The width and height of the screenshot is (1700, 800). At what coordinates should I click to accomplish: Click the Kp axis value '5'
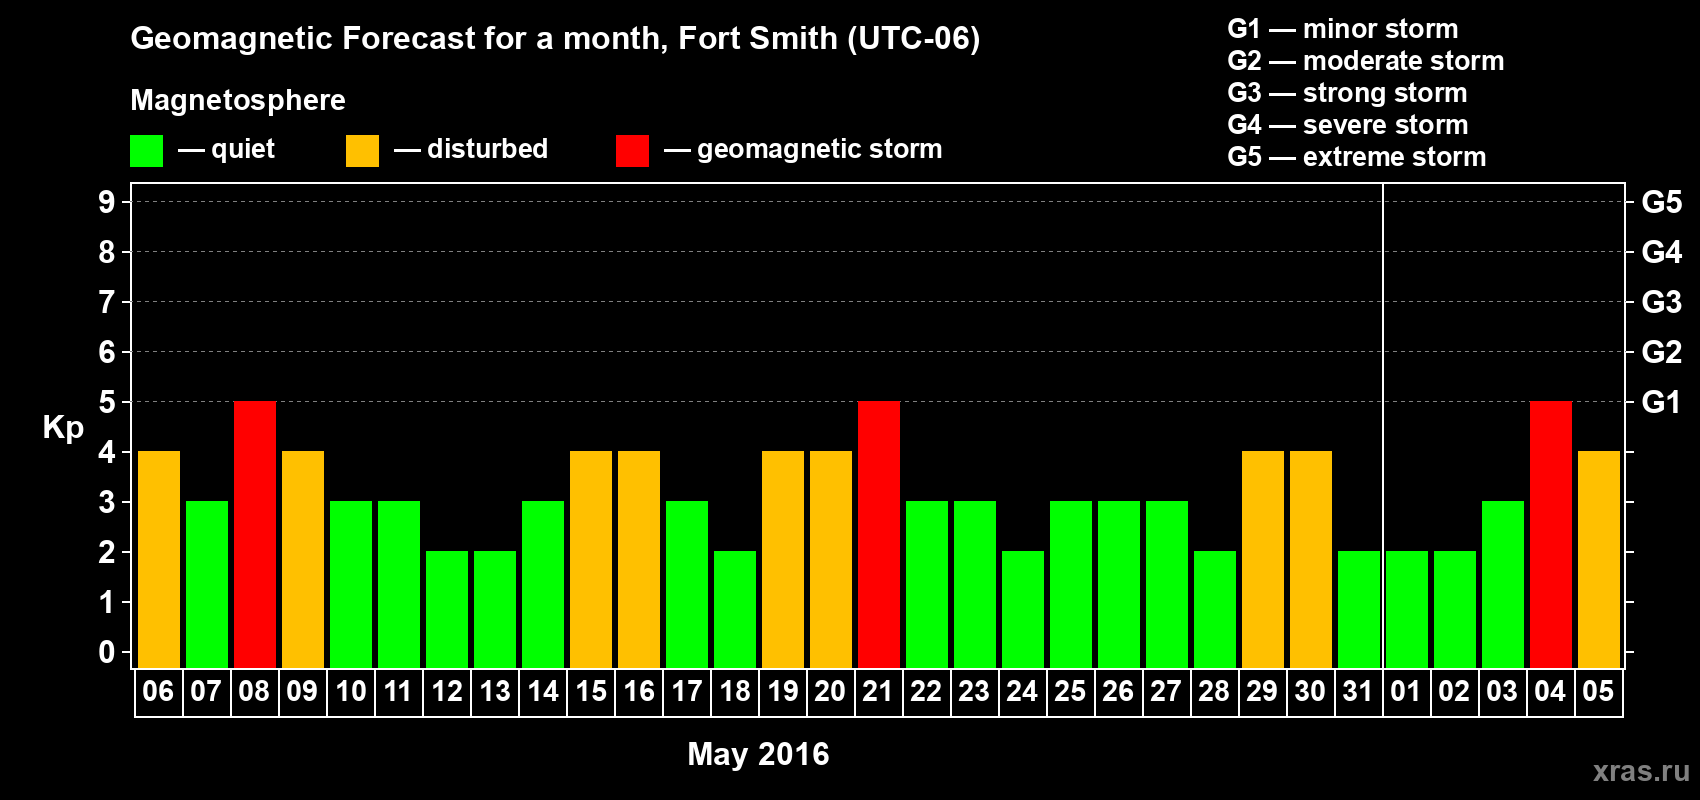[x=107, y=402]
